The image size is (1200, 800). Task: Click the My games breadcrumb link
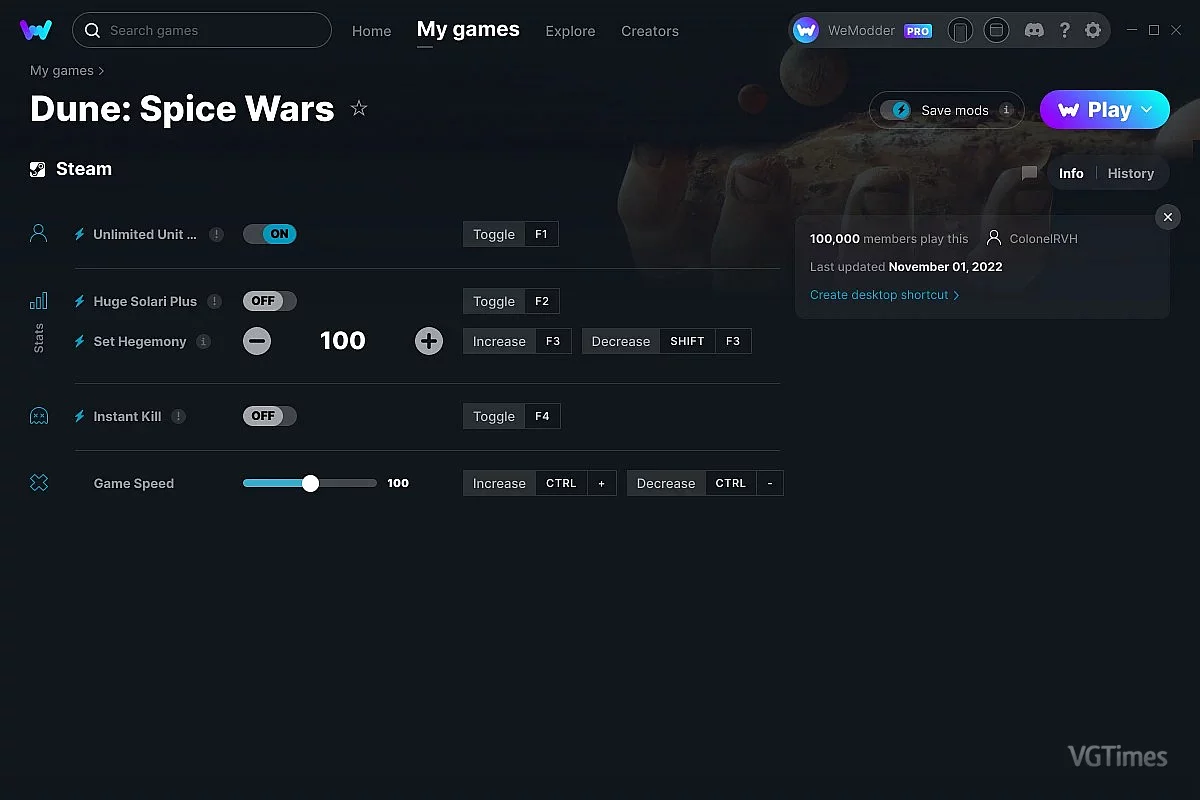click(62, 71)
